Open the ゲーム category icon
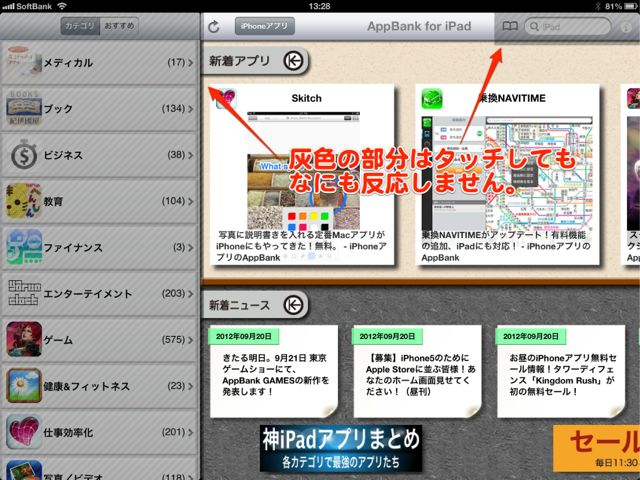 pos(24,339)
